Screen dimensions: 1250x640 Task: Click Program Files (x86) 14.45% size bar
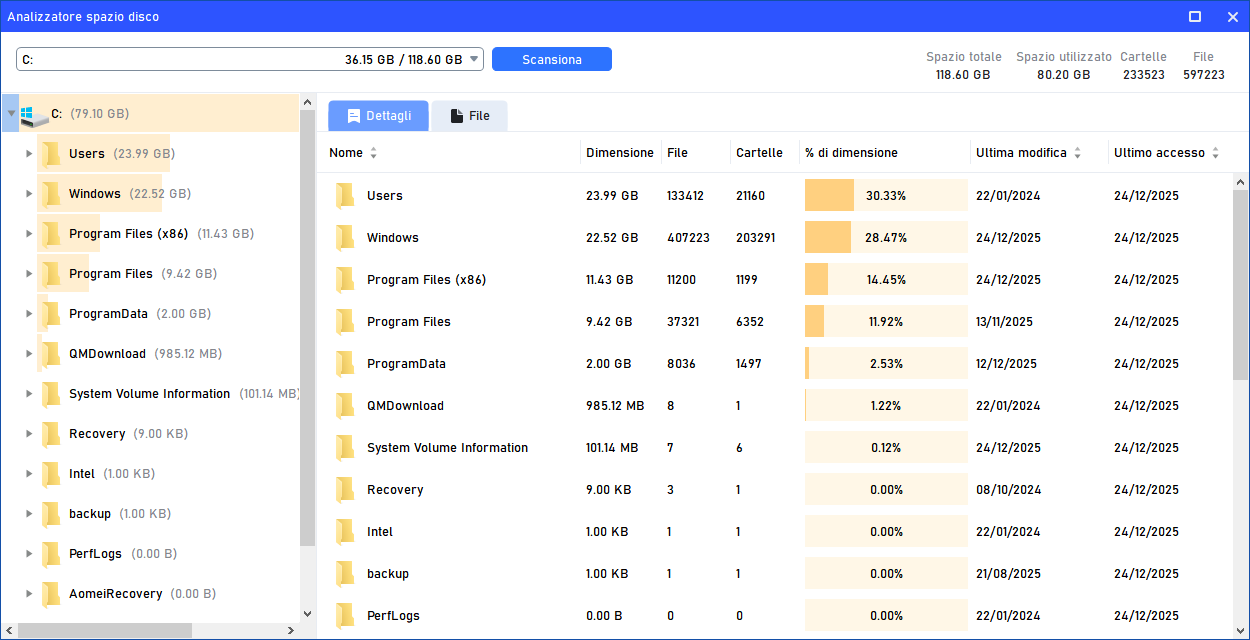coord(886,280)
